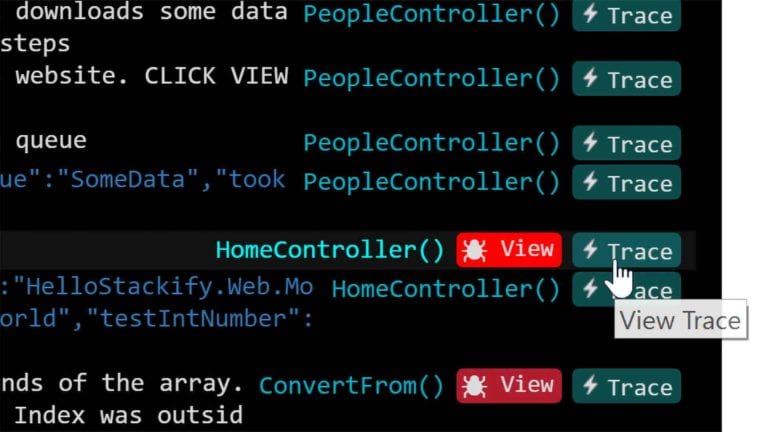
Task: Select PeopleController() link beside "website. CLICK VIEW"
Action: pos(432,78)
